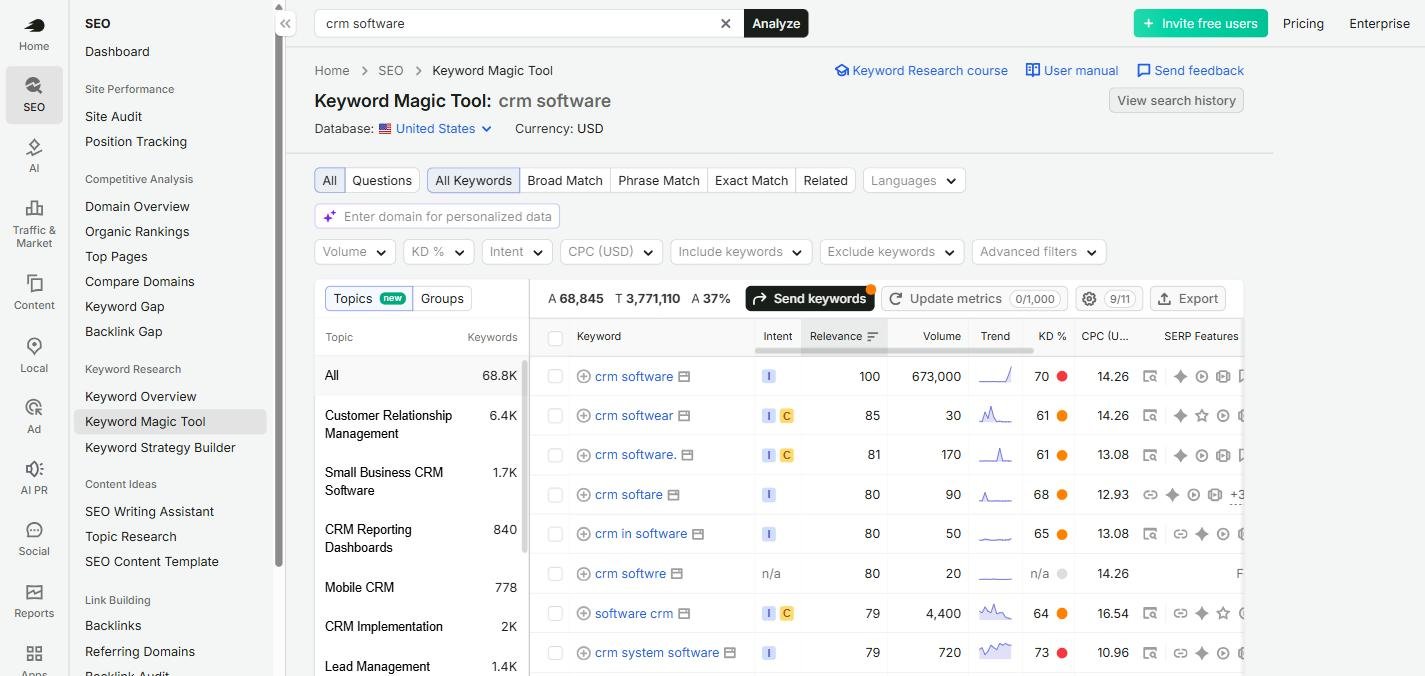
Task: Open table settings gear icon
Action: point(1089,298)
